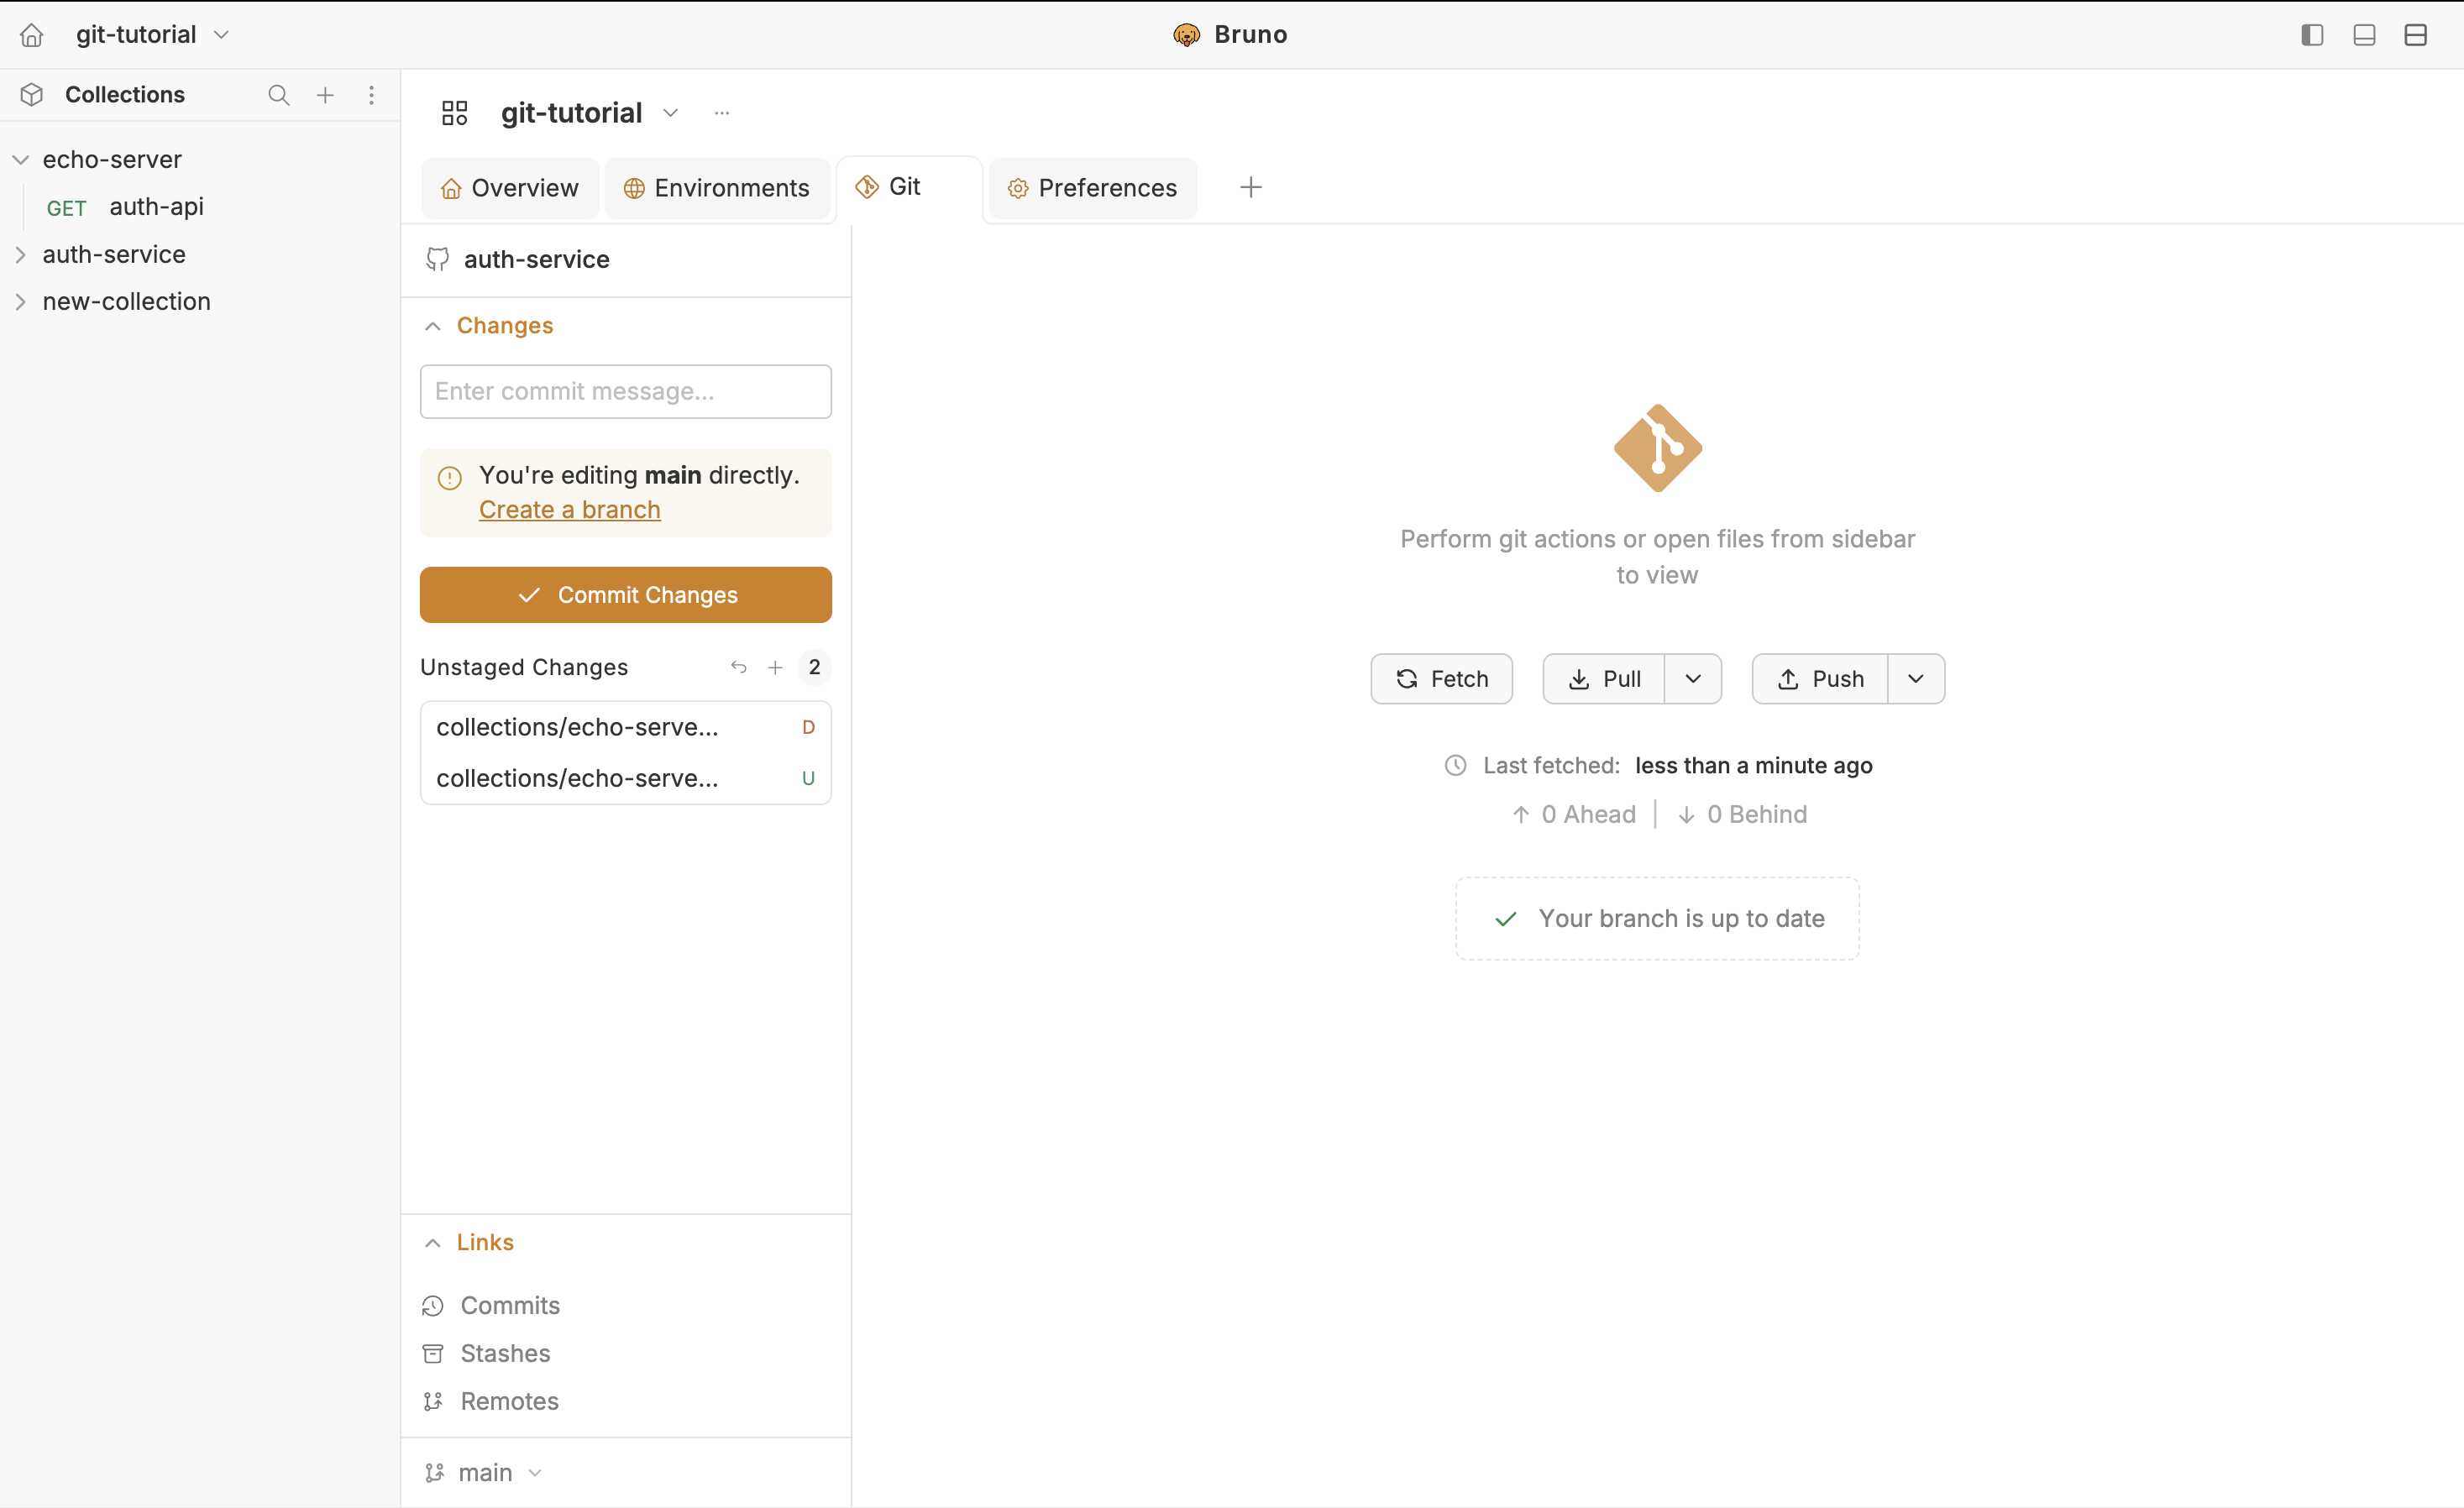Stage all unstaged changes
Viewport: 2464px width, 1508px height.
tap(775, 667)
